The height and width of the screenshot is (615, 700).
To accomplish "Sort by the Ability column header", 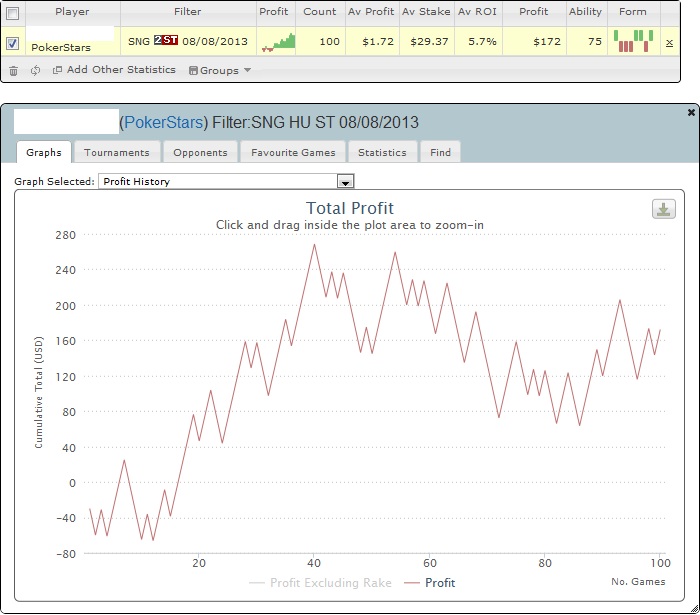I will [586, 12].
